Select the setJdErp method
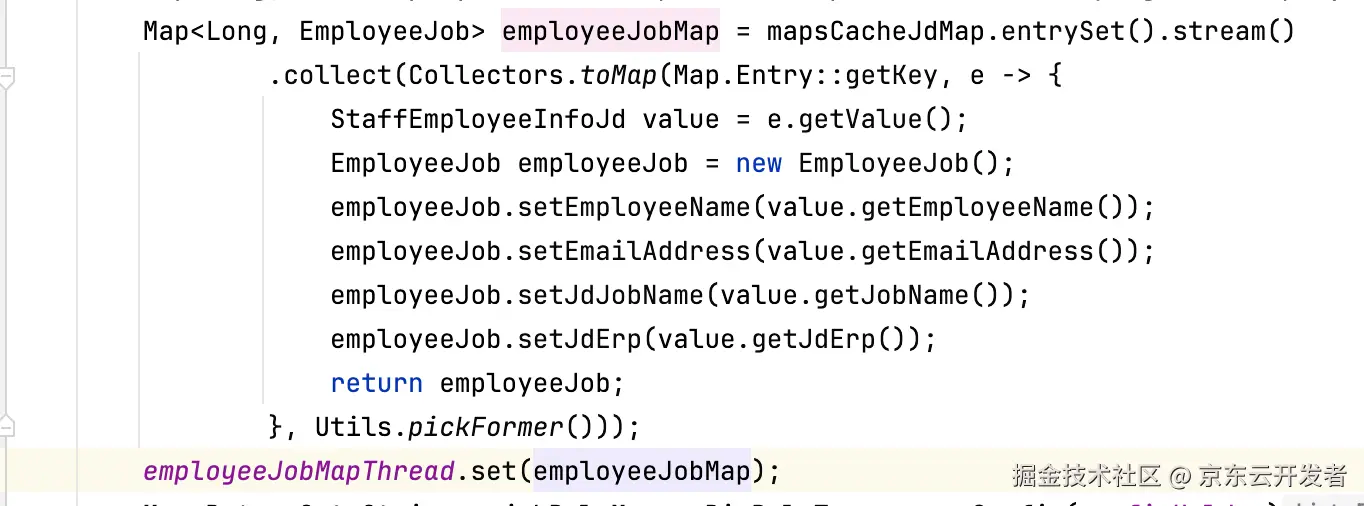 click(580, 340)
